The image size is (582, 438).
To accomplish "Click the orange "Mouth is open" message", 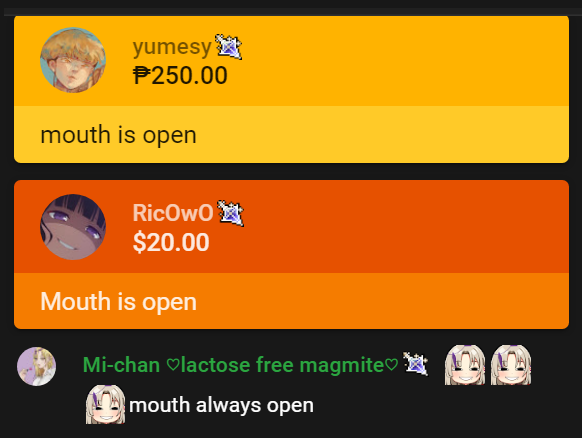I will coord(118,301).
